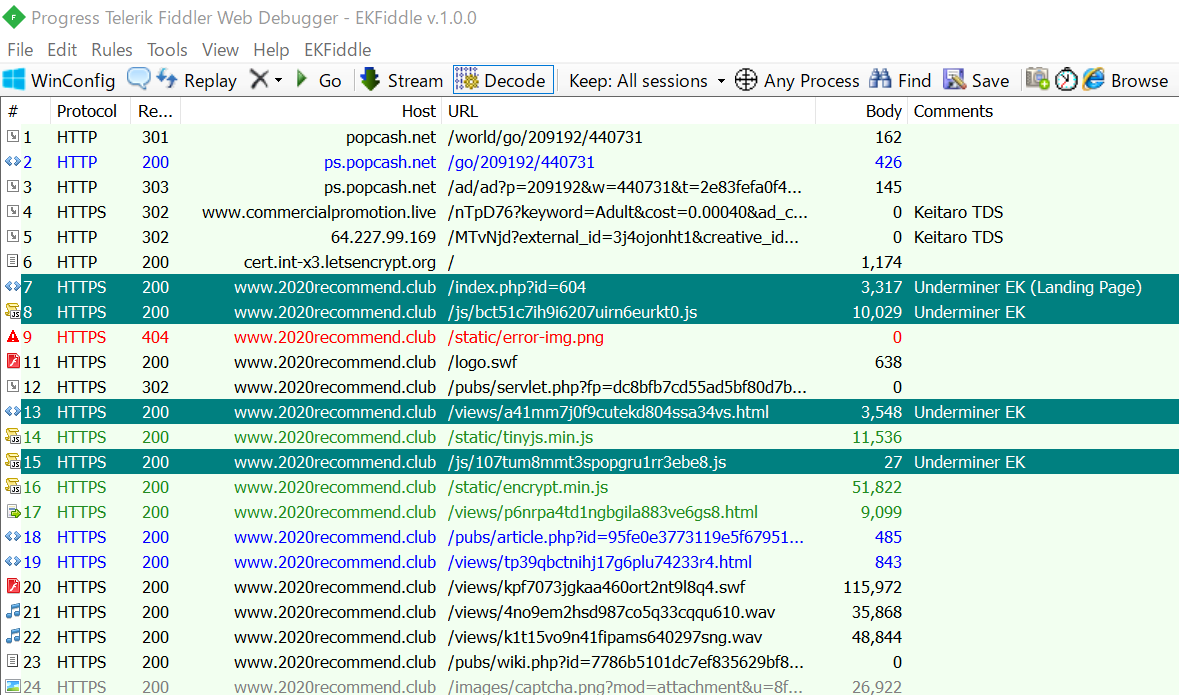The width and height of the screenshot is (1179, 695).
Task: Click the www.commercialpromotion.live host cell
Action: (319, 212)
